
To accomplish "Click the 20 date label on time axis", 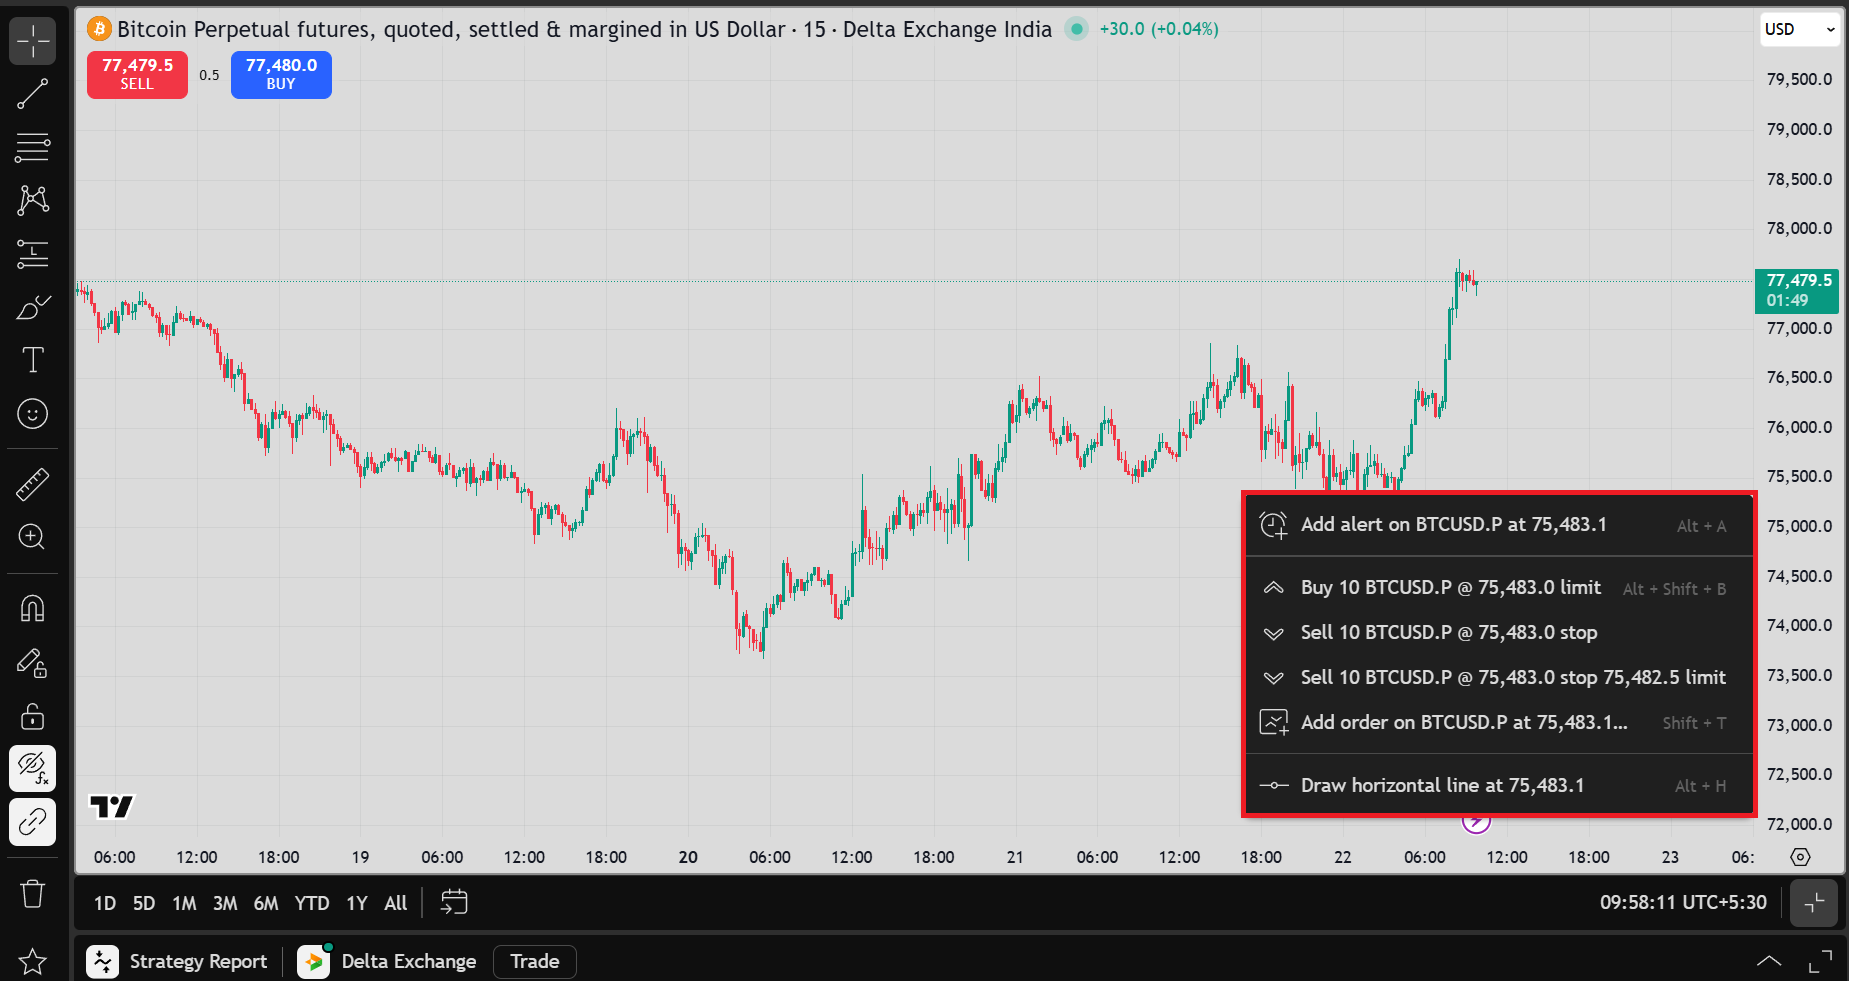I will [688, 857].
